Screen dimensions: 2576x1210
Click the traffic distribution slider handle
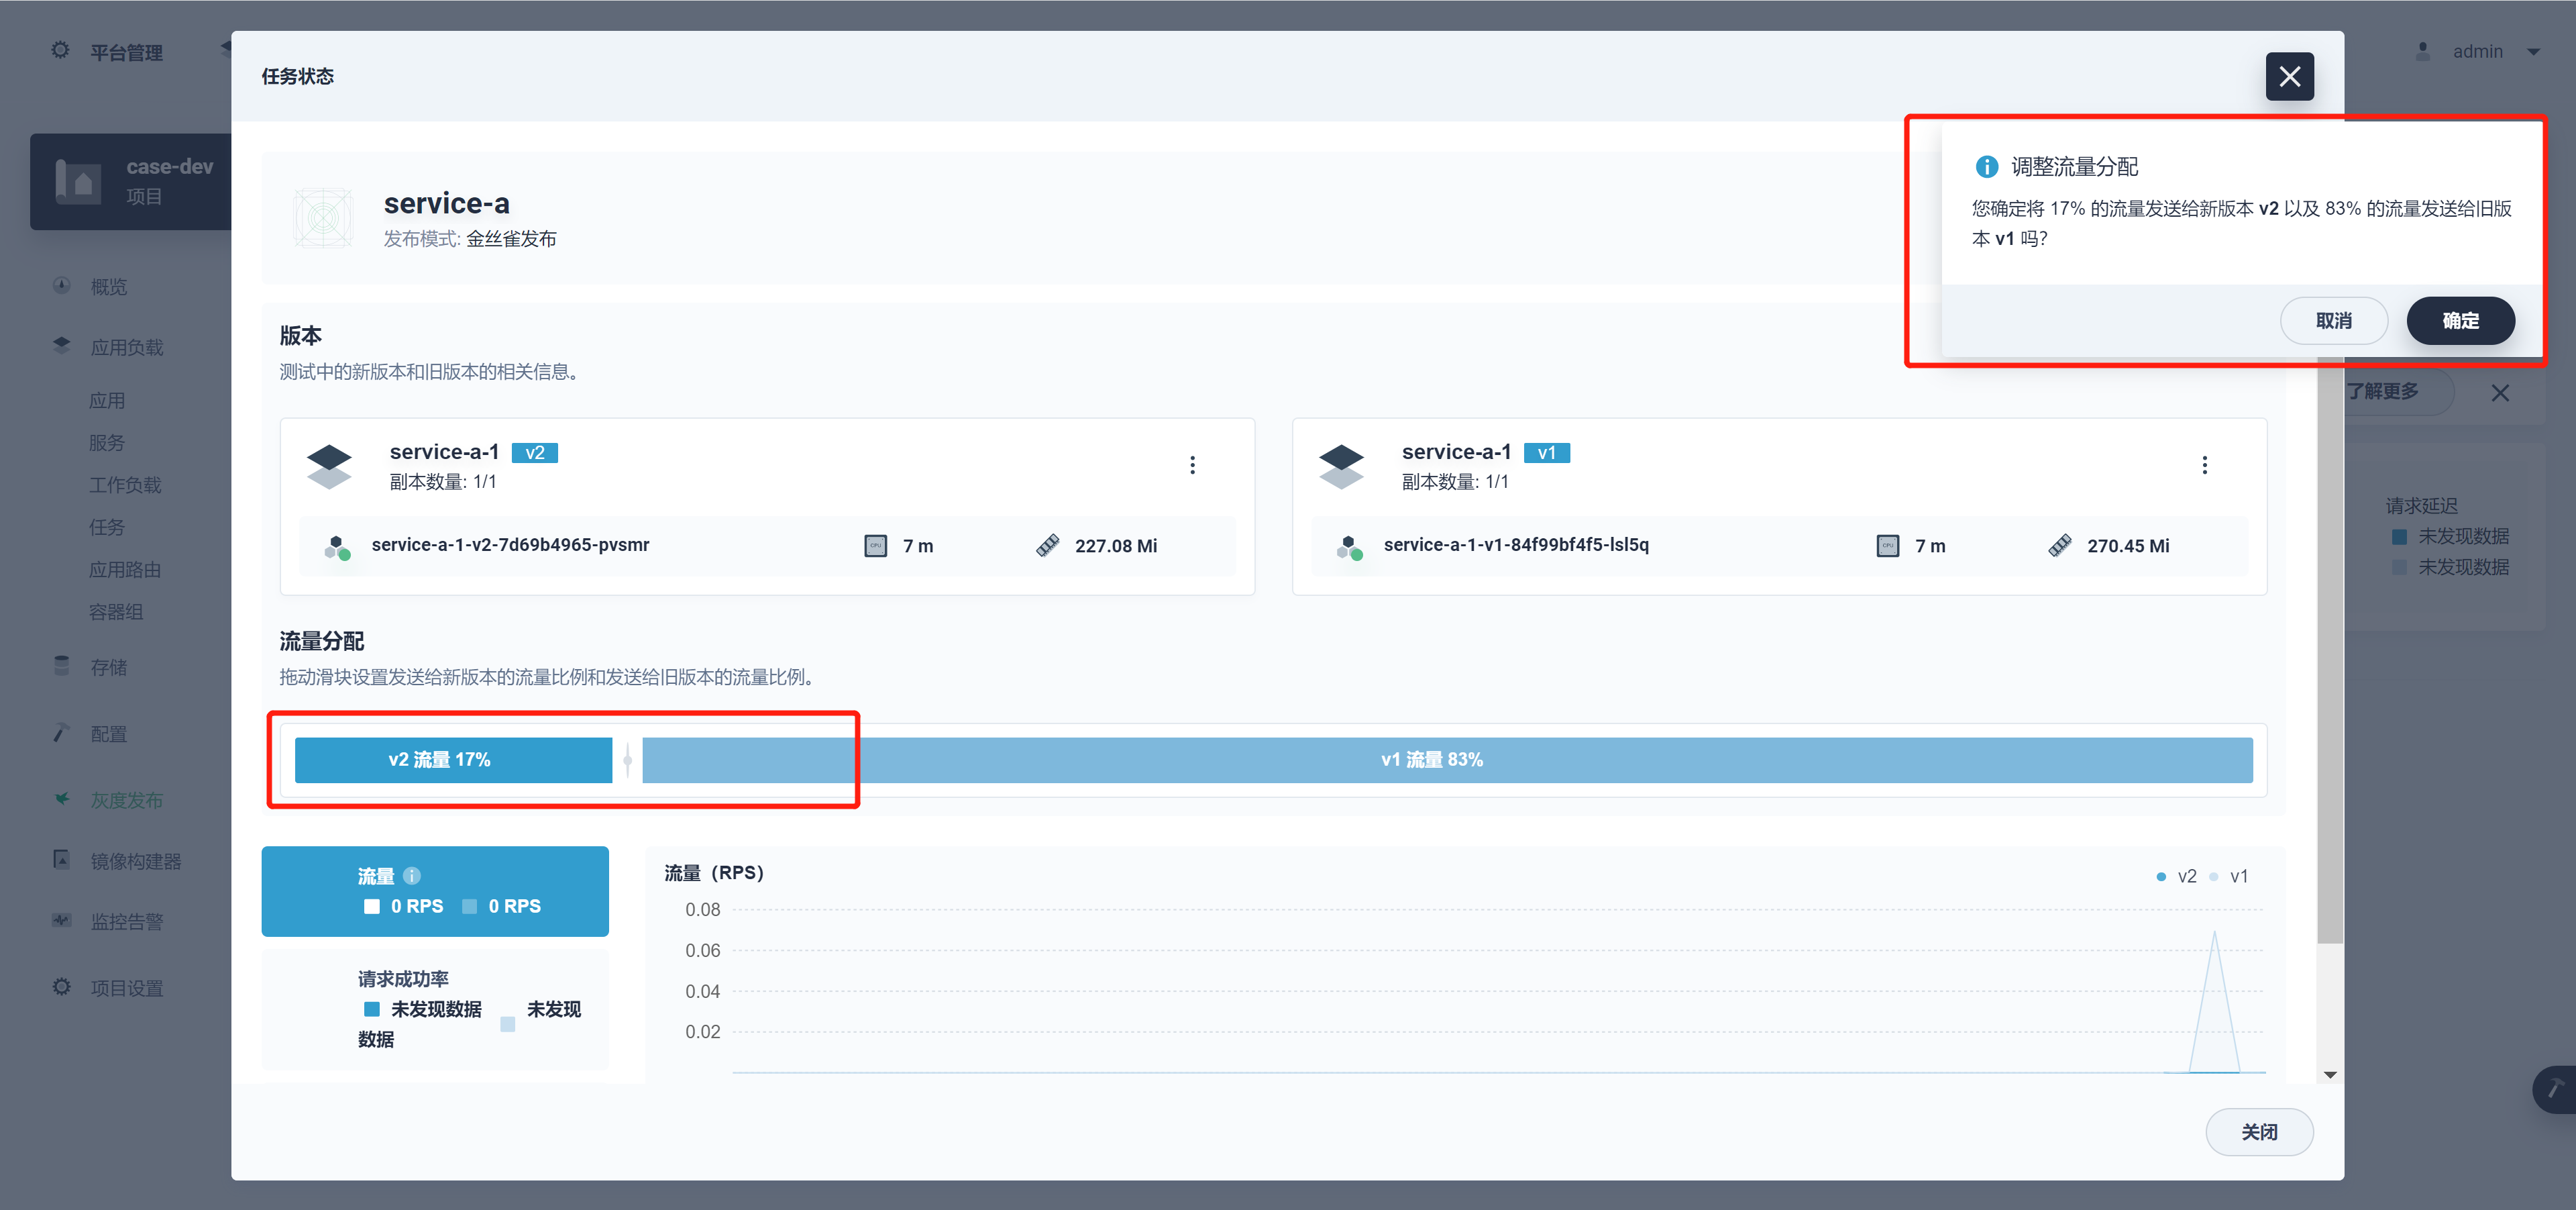click(627, 760)
